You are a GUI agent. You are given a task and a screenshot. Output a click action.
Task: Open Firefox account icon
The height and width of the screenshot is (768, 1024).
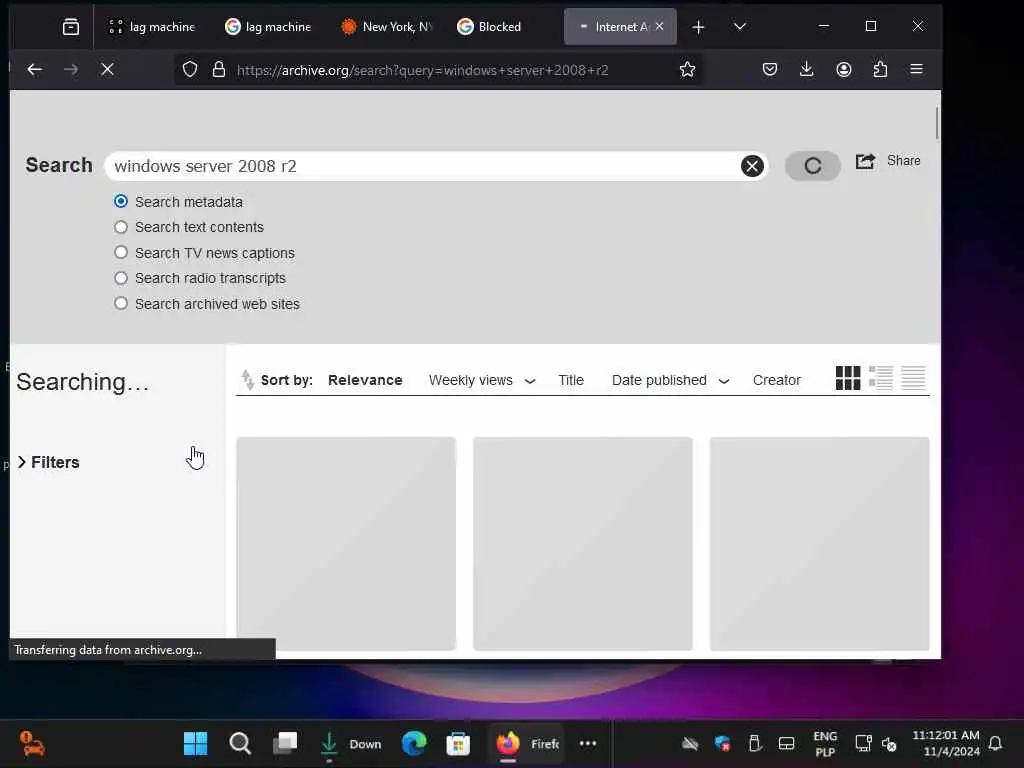[844, 69]
